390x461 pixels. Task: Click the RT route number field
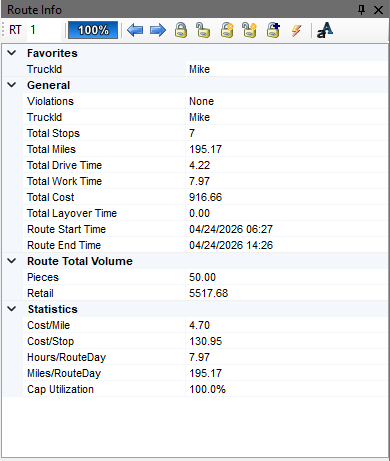click(x=45, y=30)
